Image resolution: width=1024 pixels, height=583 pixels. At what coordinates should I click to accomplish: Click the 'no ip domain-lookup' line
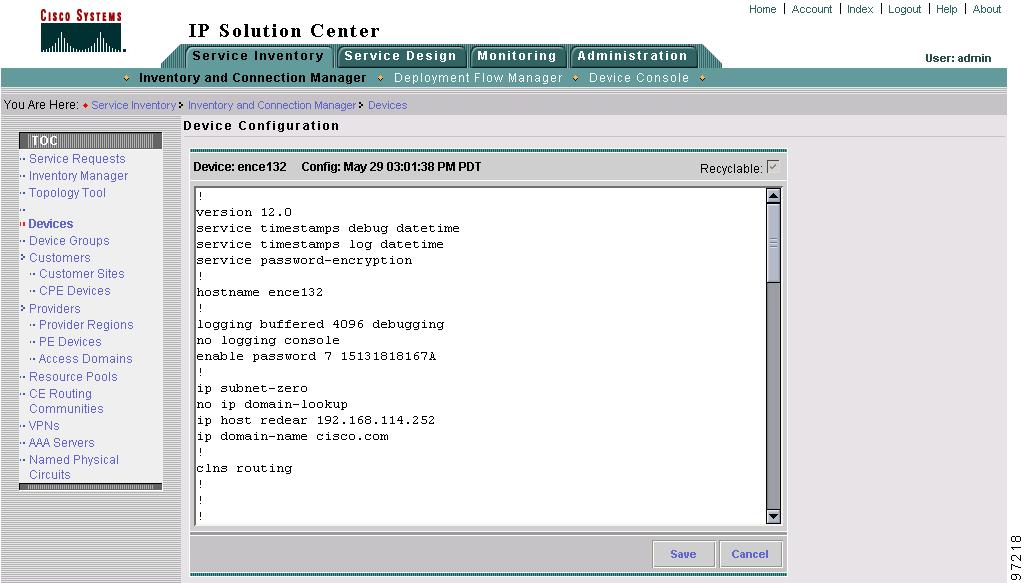point(272,404)
